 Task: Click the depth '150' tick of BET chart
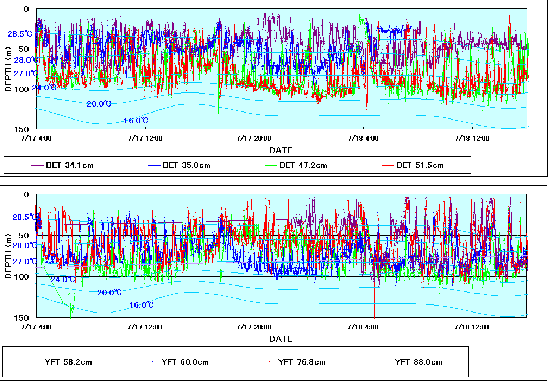[22, 129]
